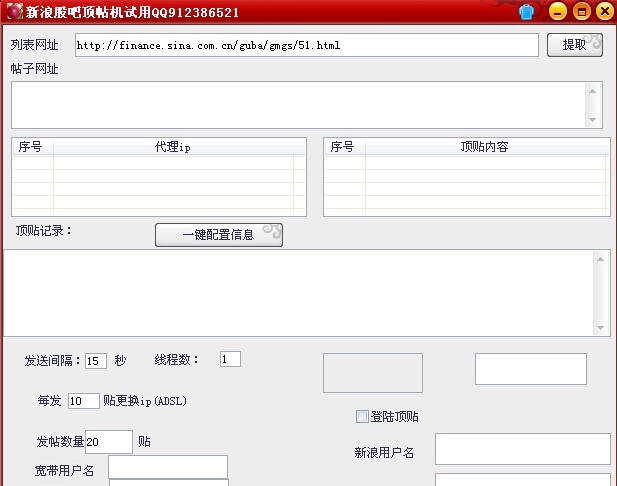617x486 pixels.
Task: Click the 顶贴记录： label
Action: 44,231
